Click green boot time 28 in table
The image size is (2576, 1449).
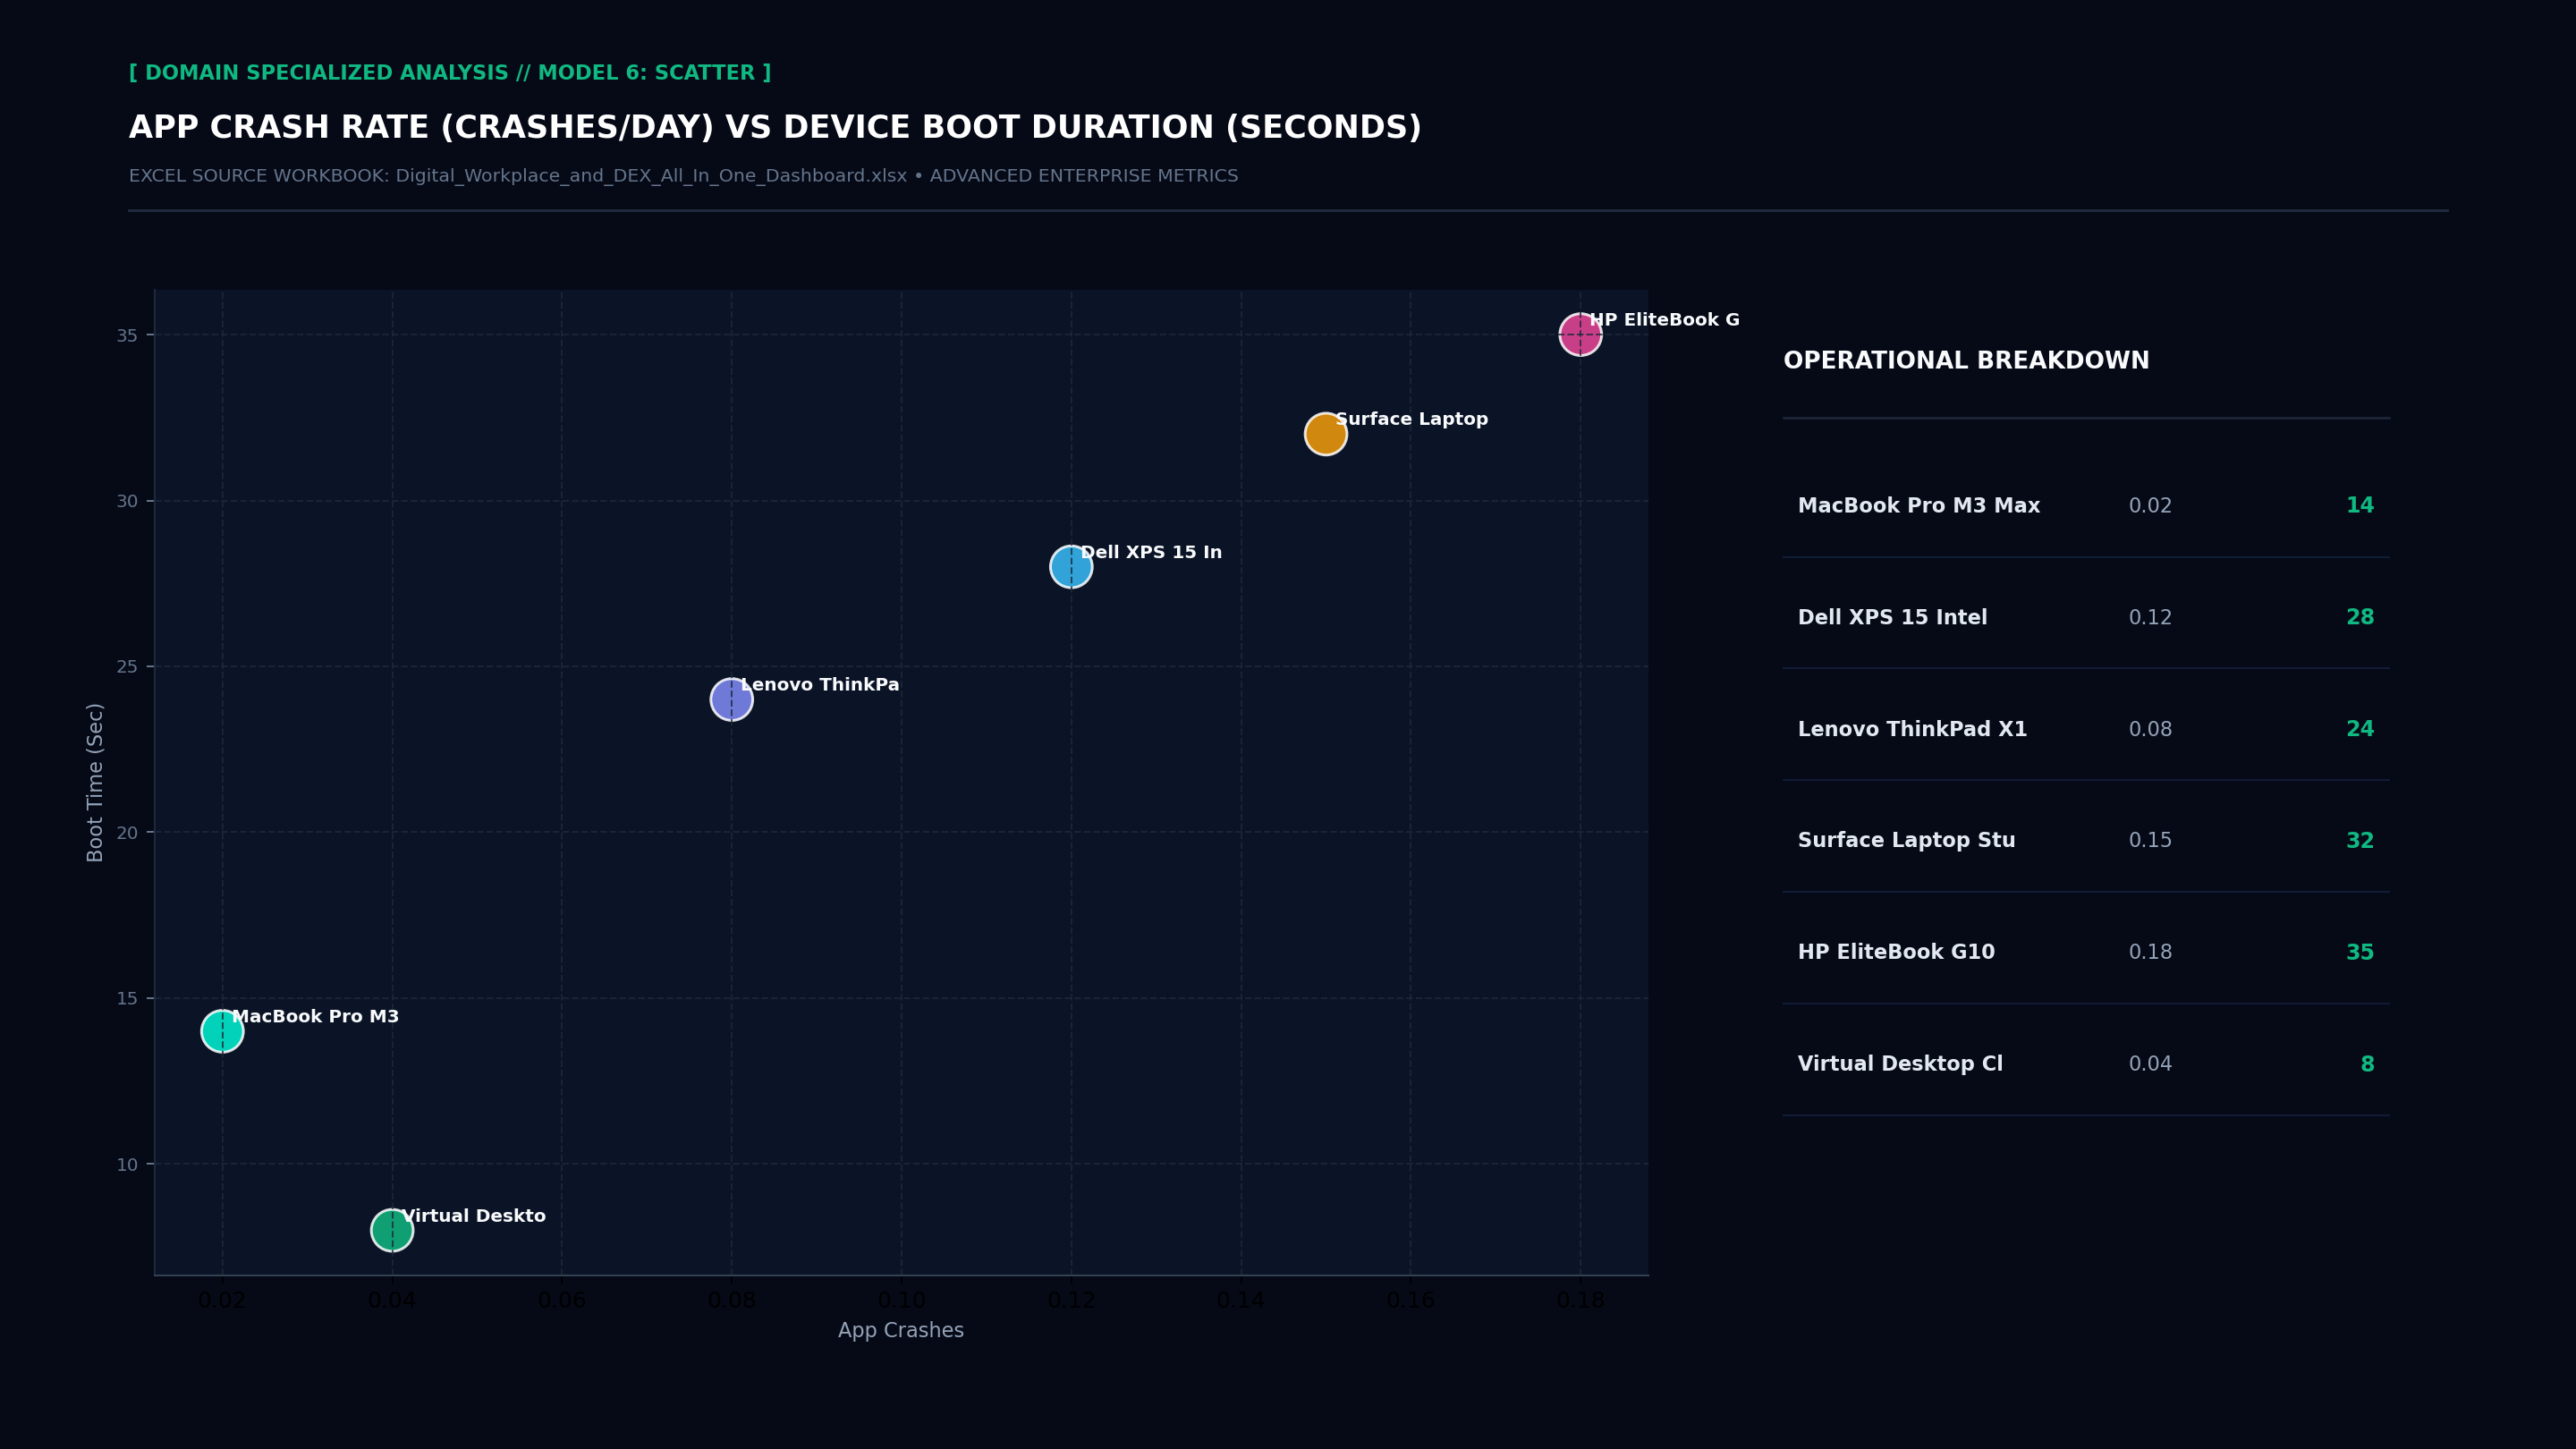point(2360,618)
